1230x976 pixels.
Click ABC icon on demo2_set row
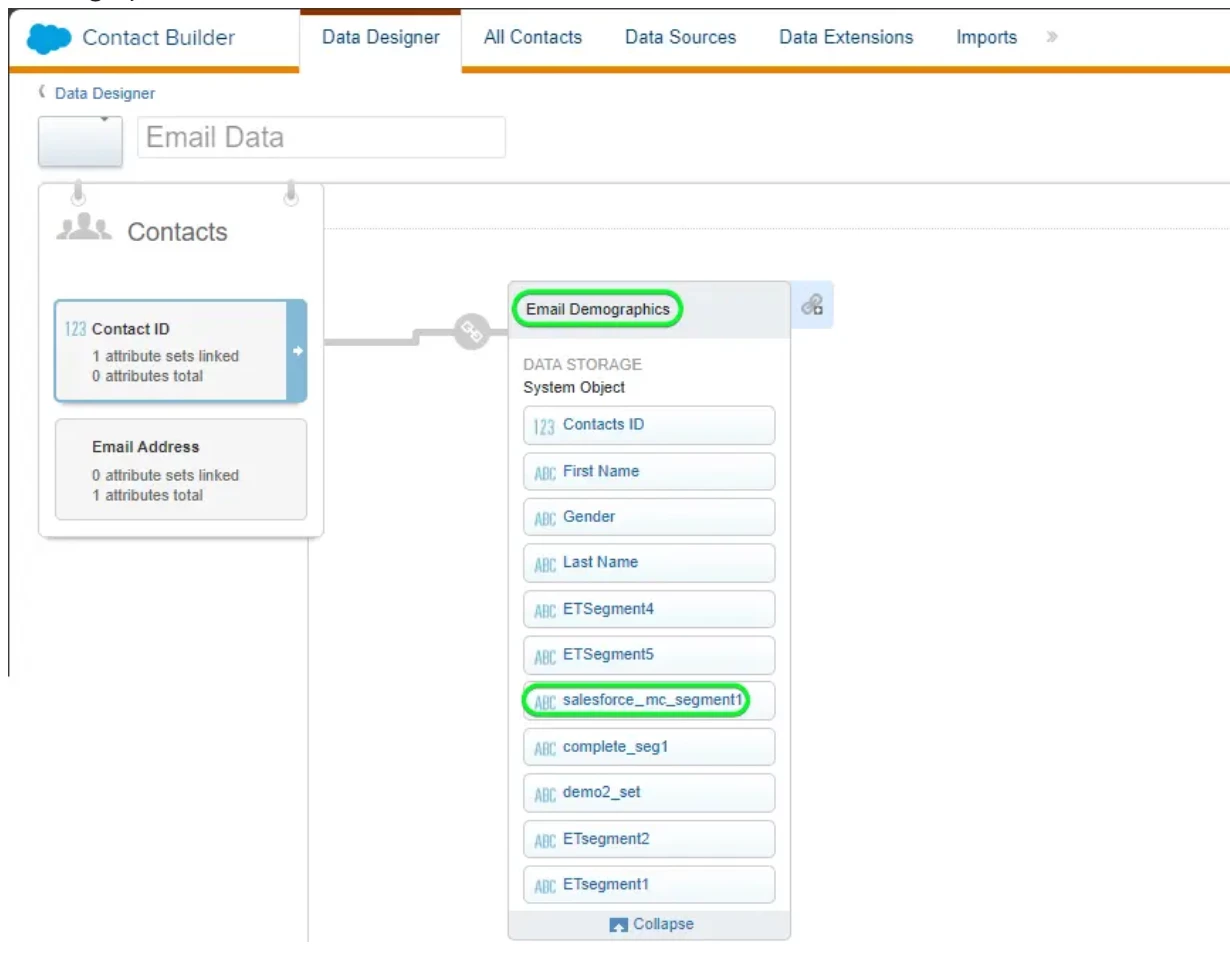[x=545, y=795]
